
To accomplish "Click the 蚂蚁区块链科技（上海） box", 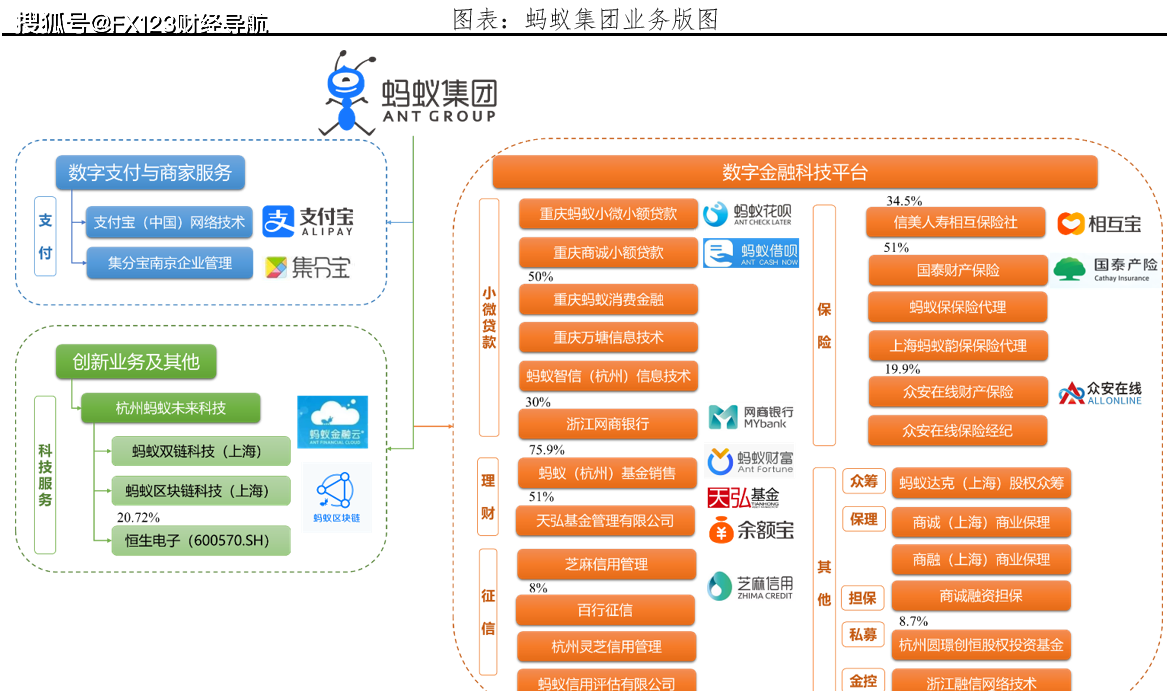I will pos(201,490).
